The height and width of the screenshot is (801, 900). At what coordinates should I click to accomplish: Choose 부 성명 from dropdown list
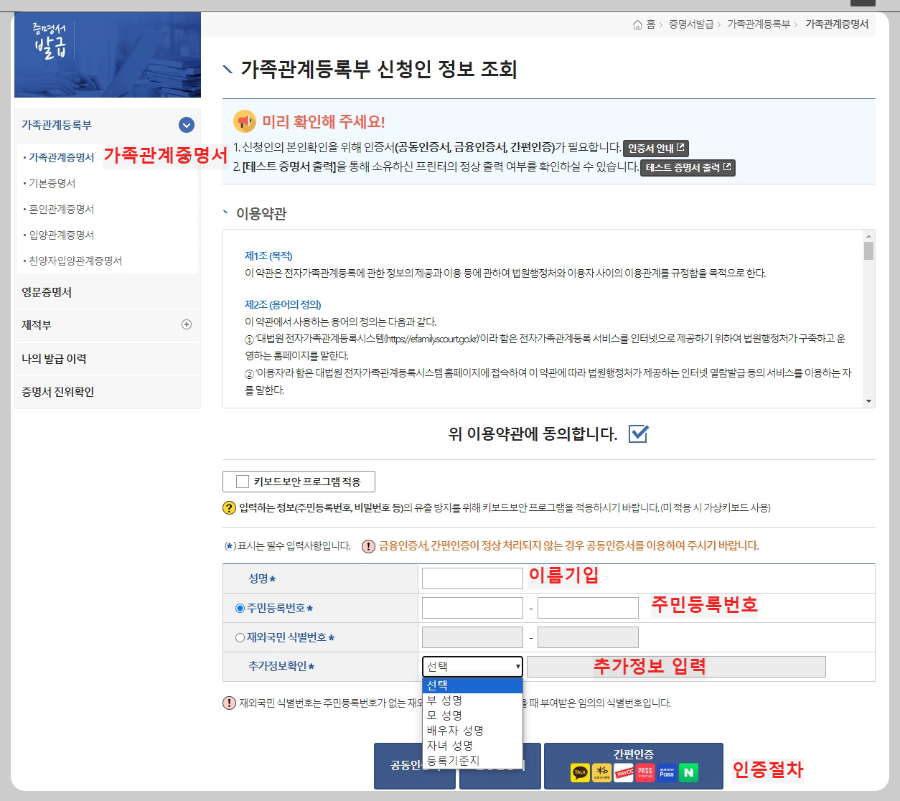pos(472,701)
